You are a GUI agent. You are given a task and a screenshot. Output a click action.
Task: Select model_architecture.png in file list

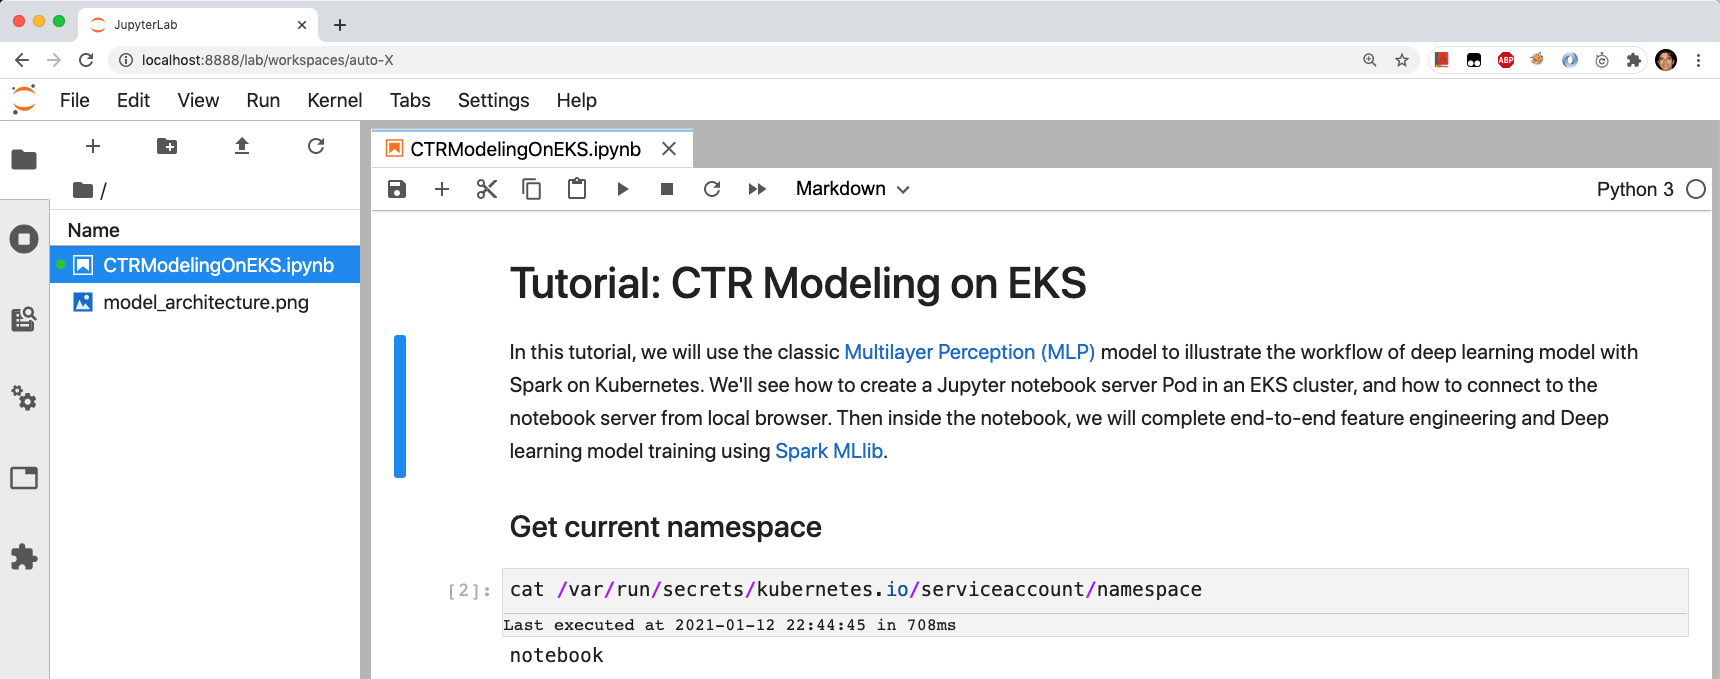point(205,302)
